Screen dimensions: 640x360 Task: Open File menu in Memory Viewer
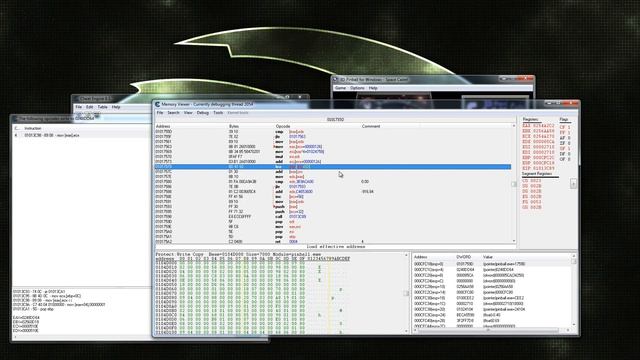tap(160, 113)
